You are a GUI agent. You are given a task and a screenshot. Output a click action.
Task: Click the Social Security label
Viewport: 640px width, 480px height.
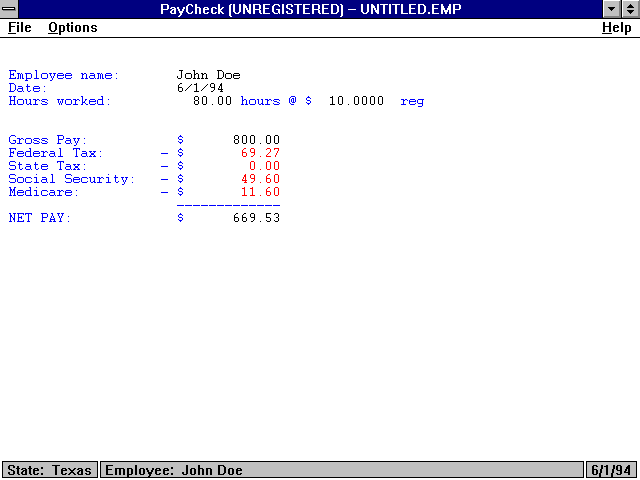point(71,179)
